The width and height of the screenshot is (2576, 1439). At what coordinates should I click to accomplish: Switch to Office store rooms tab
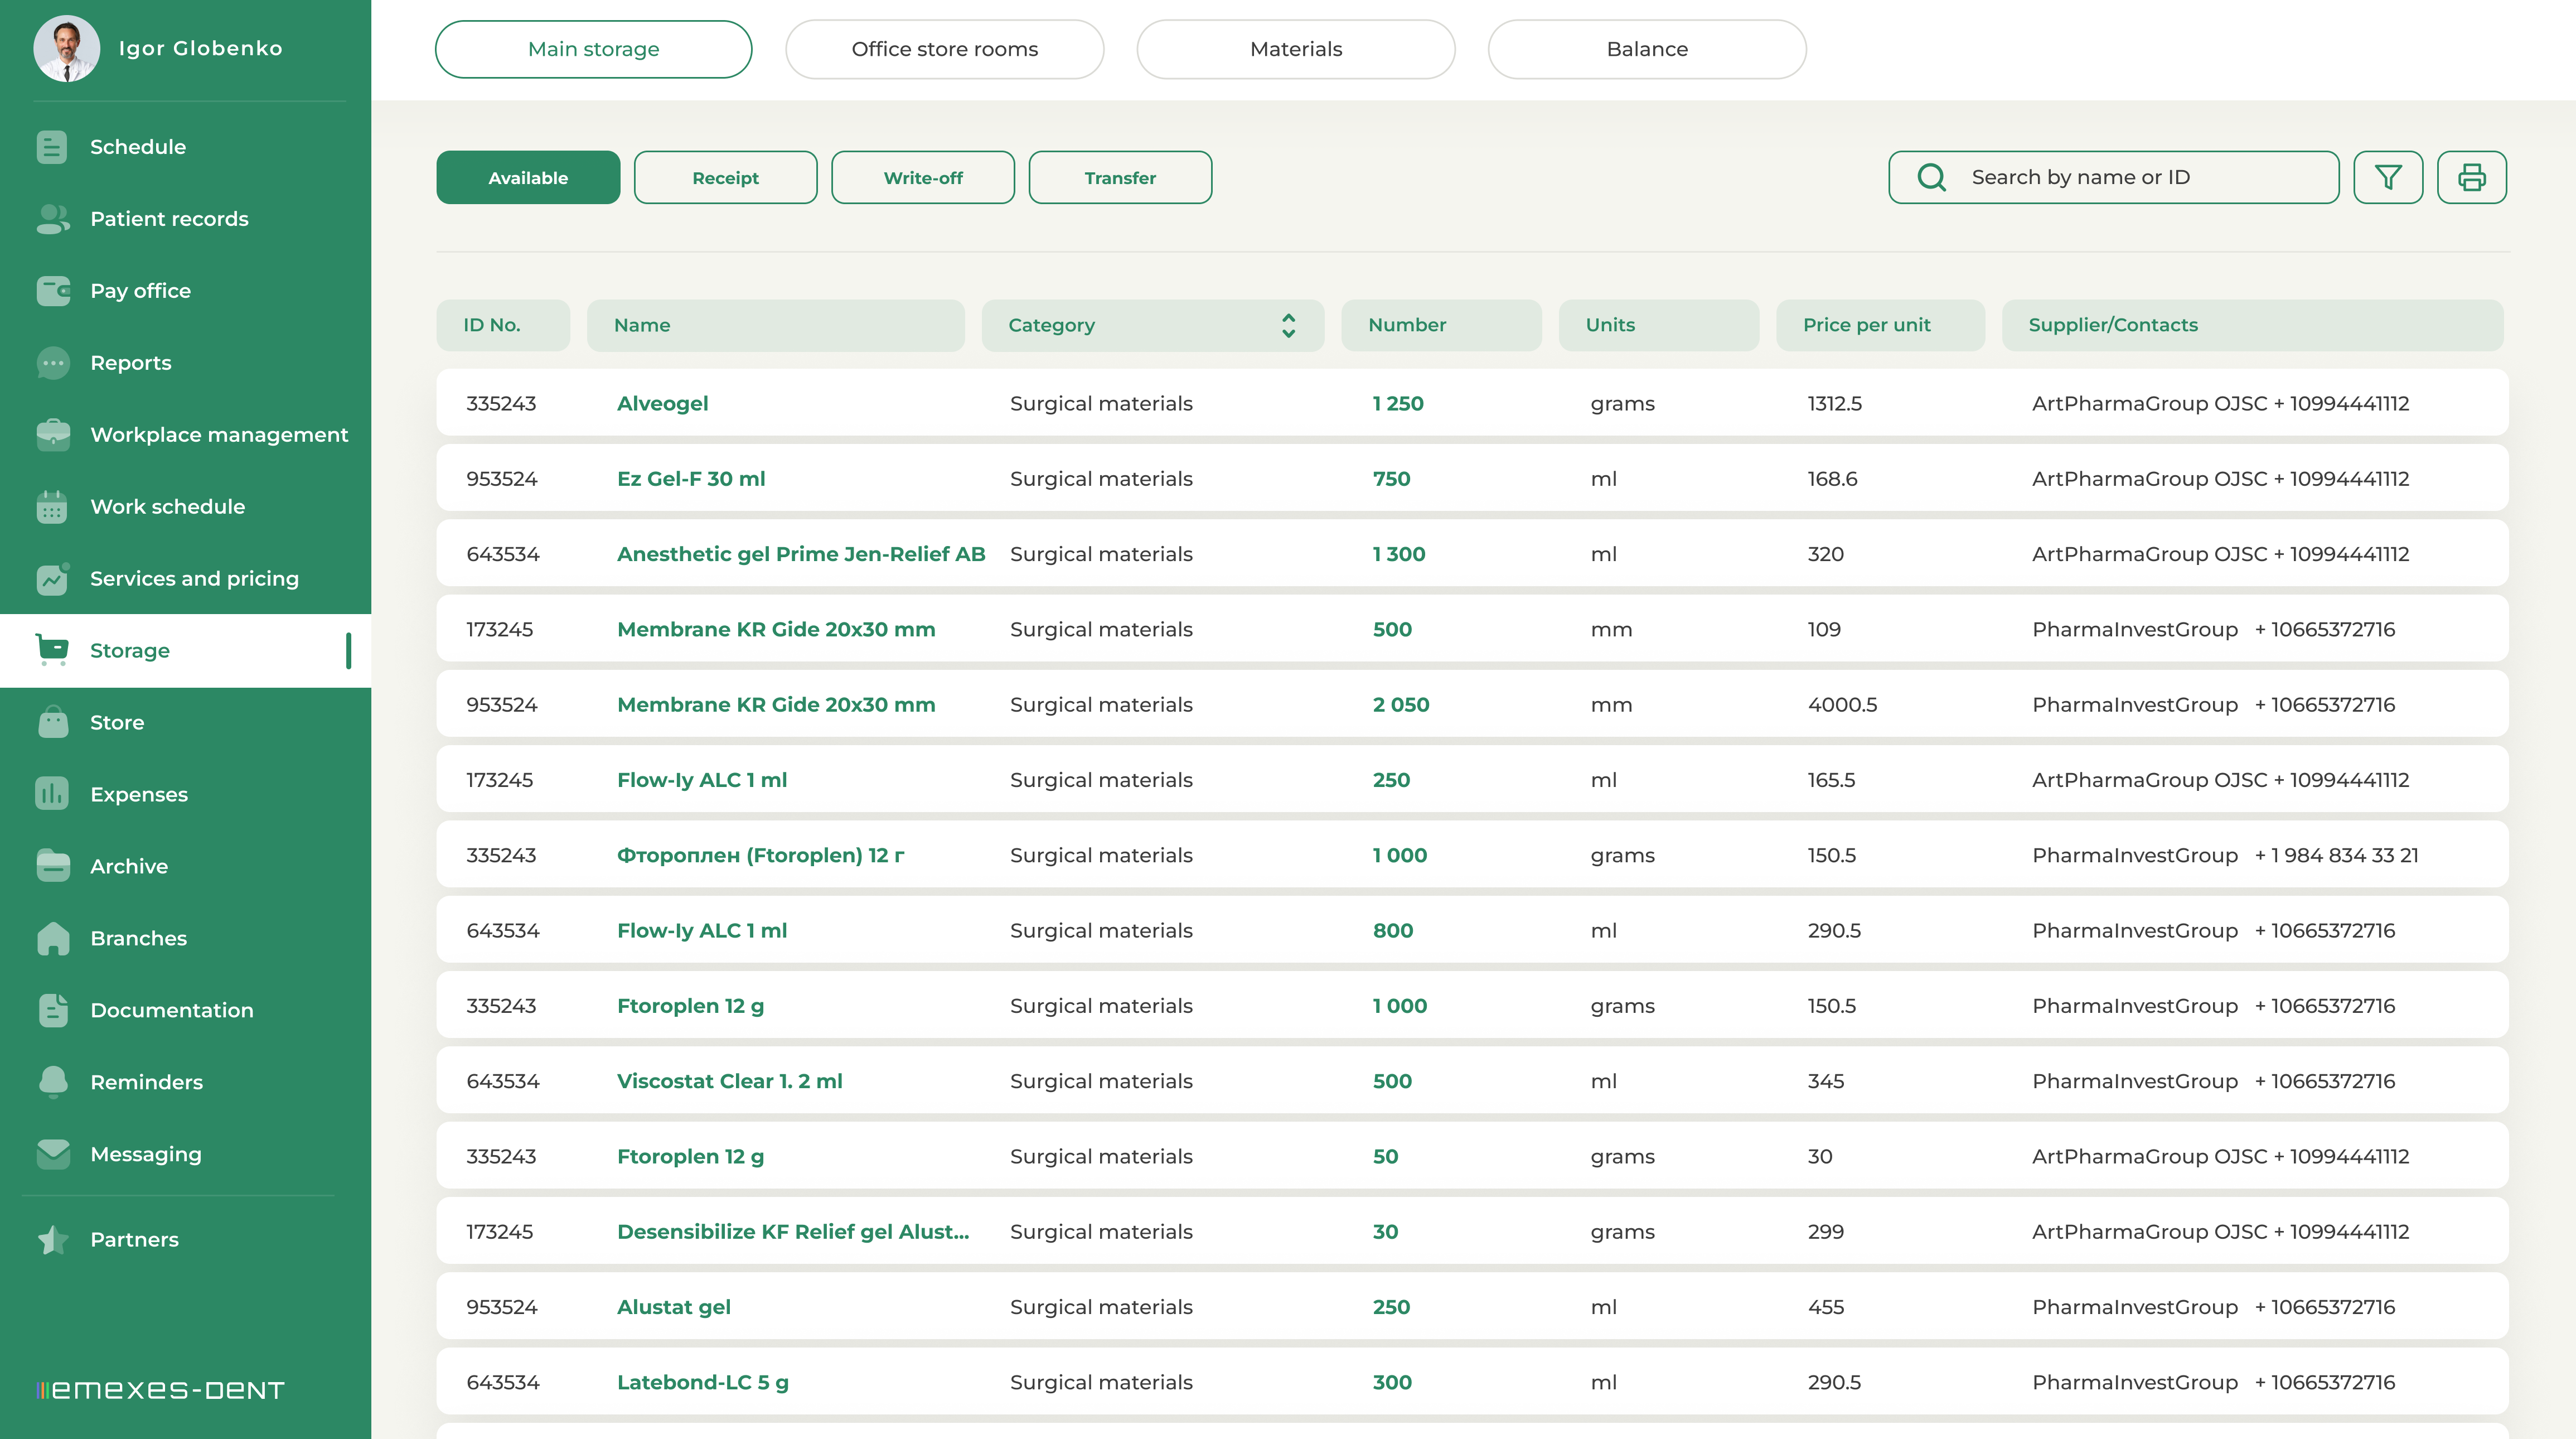click(x=944, y=49)
